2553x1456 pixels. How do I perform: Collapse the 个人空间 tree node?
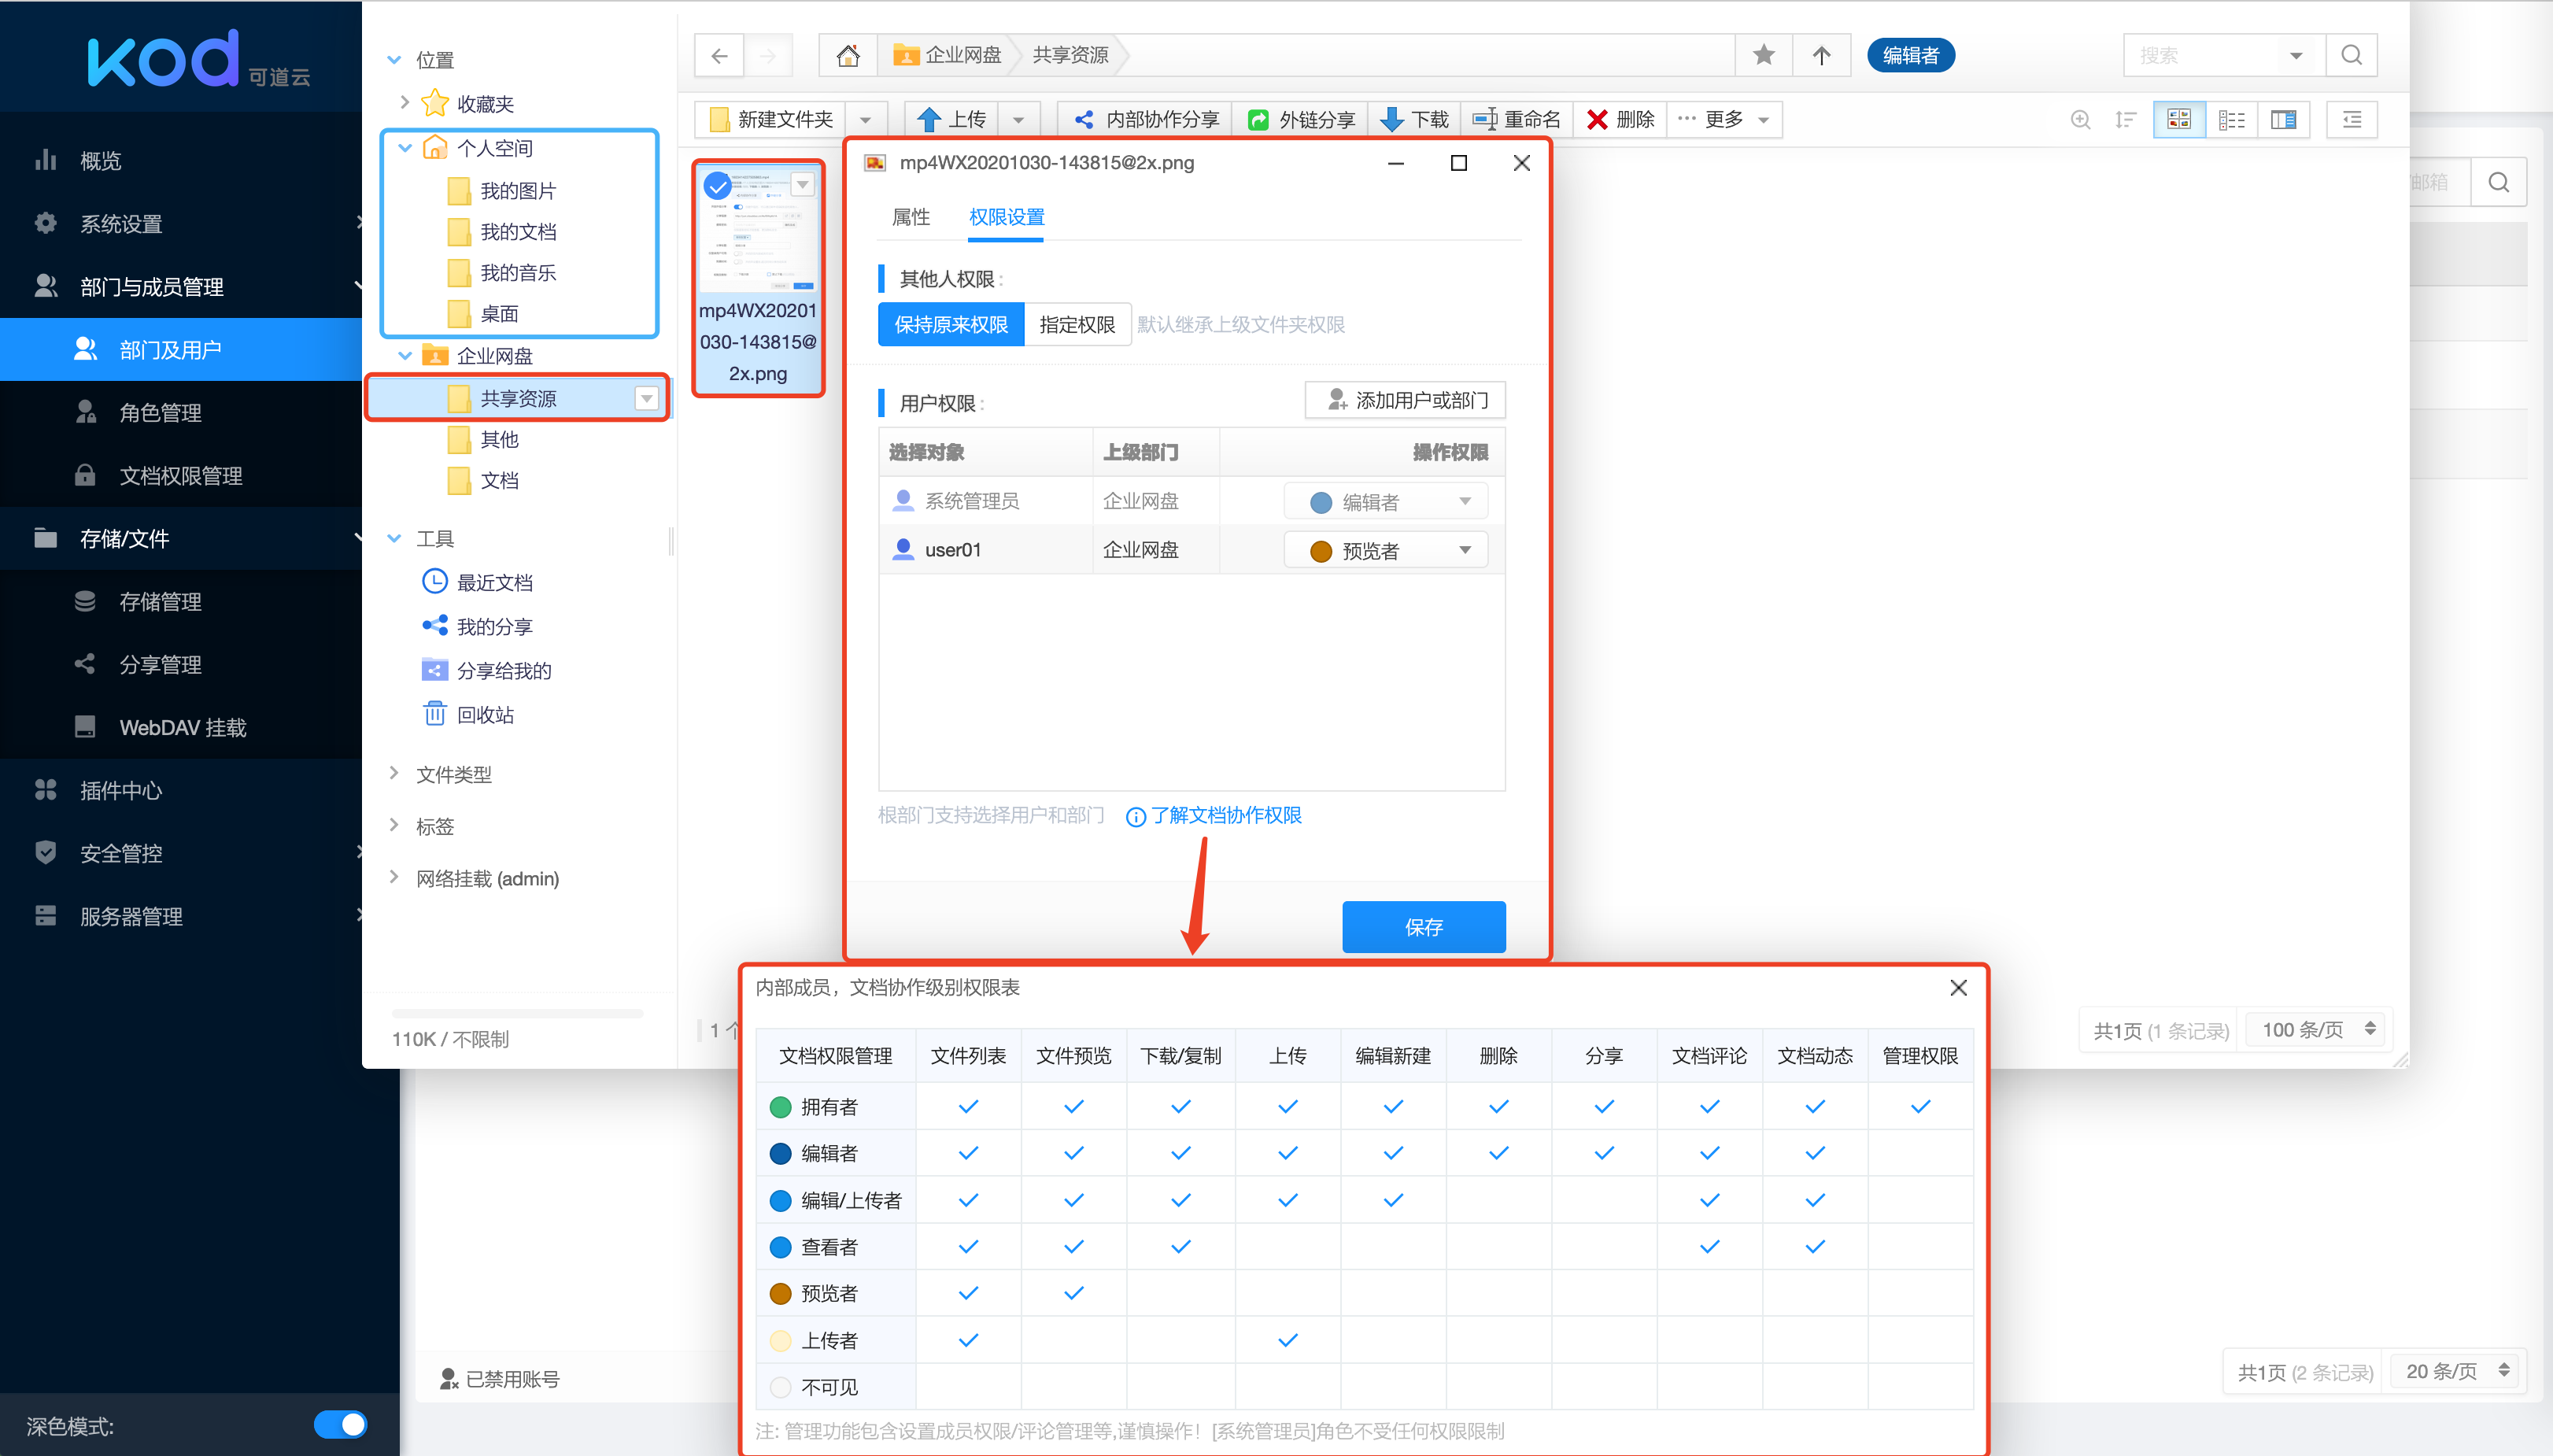(405, 148)
